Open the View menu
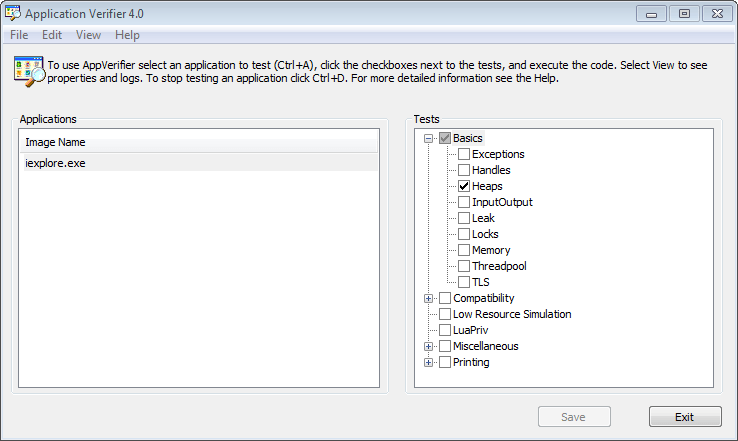Viewport: 738px width, 441px height. pos(88,35)
